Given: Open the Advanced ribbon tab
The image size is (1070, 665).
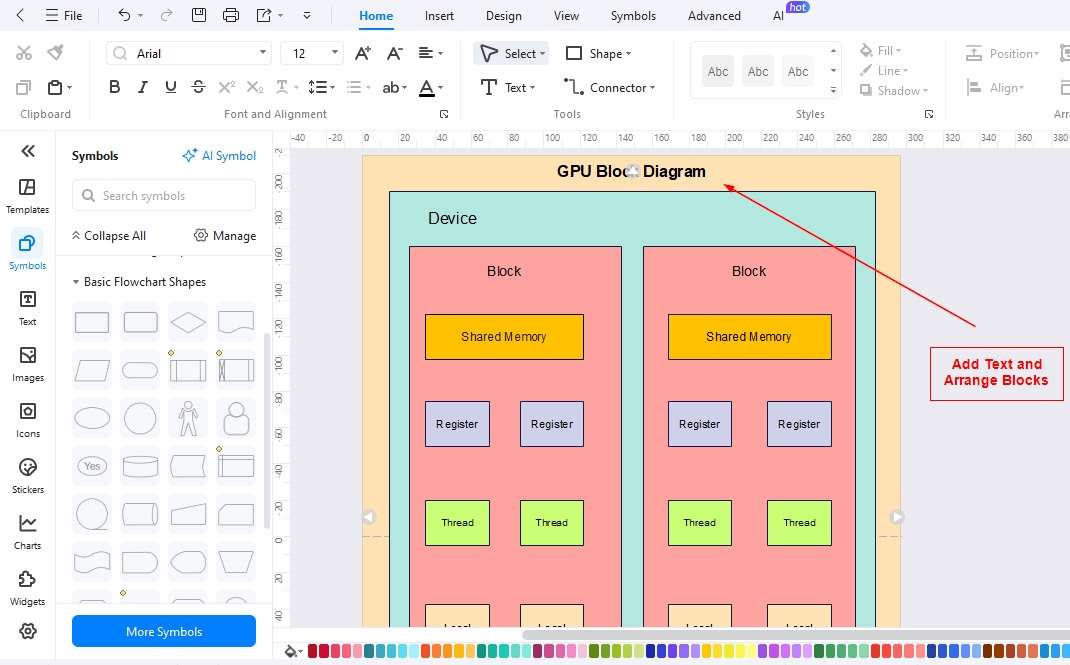Looking at the screenshot, I should [713, 15].
